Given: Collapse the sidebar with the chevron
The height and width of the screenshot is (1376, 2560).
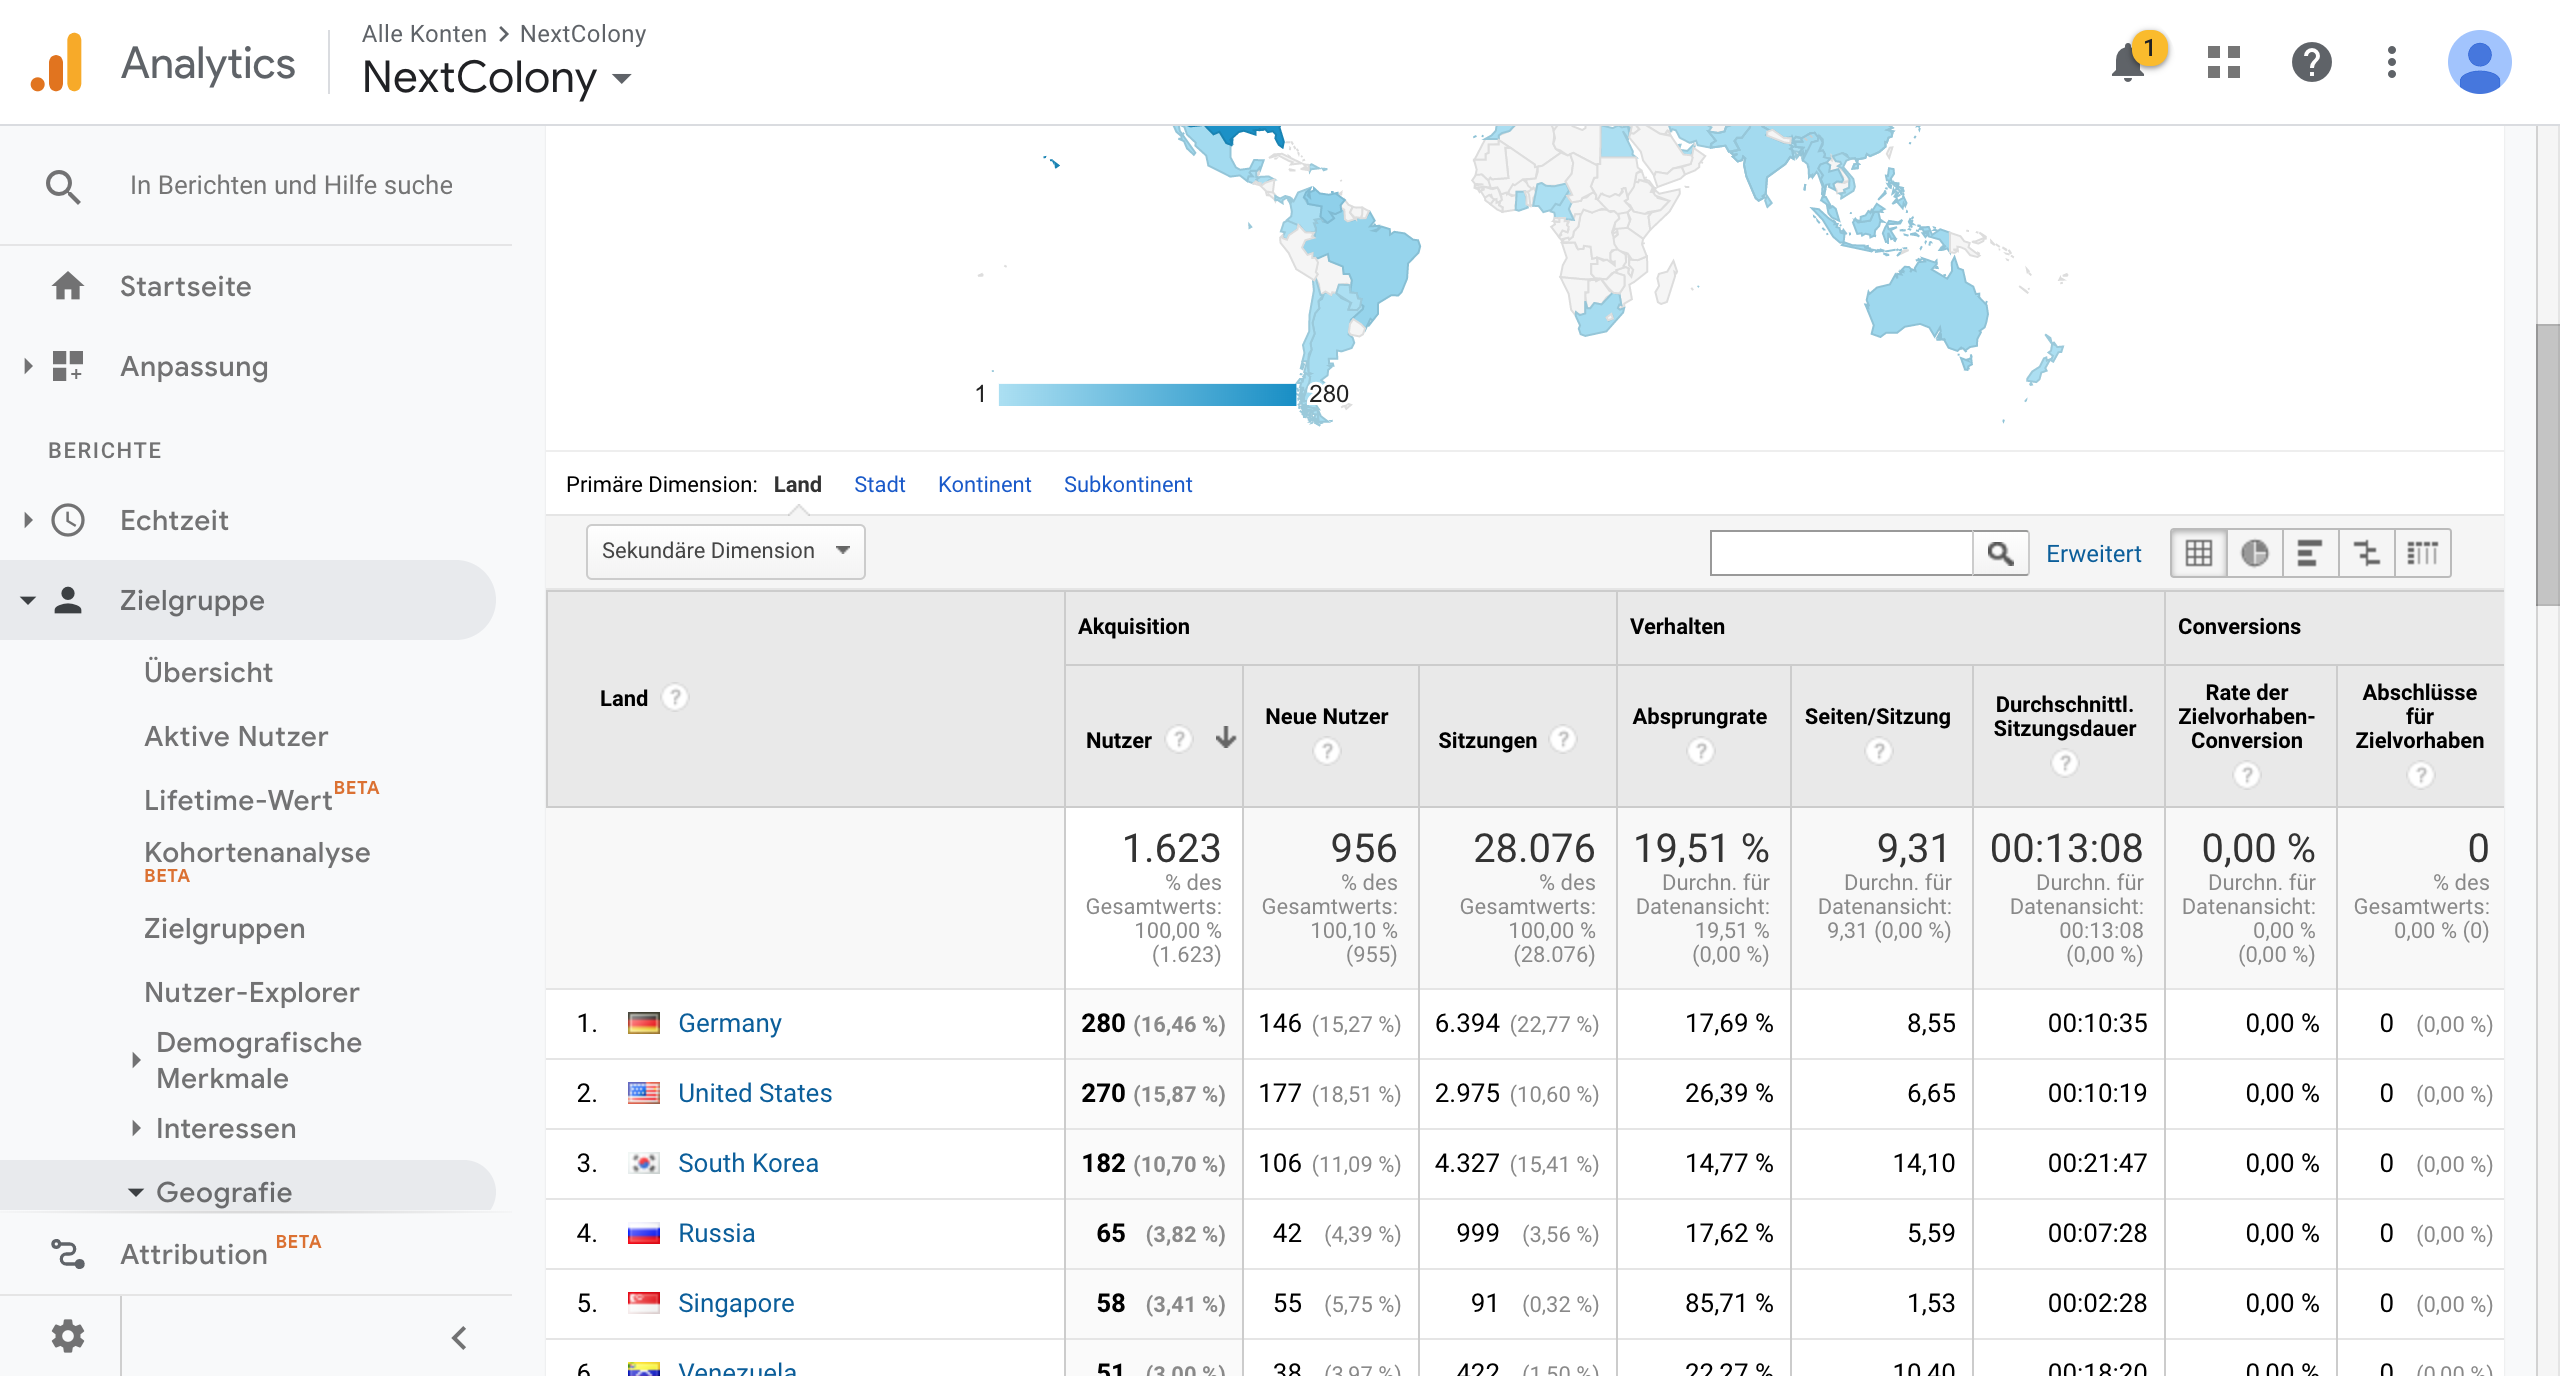Looking at the screenshot, I should click(x=459, y=1338).
